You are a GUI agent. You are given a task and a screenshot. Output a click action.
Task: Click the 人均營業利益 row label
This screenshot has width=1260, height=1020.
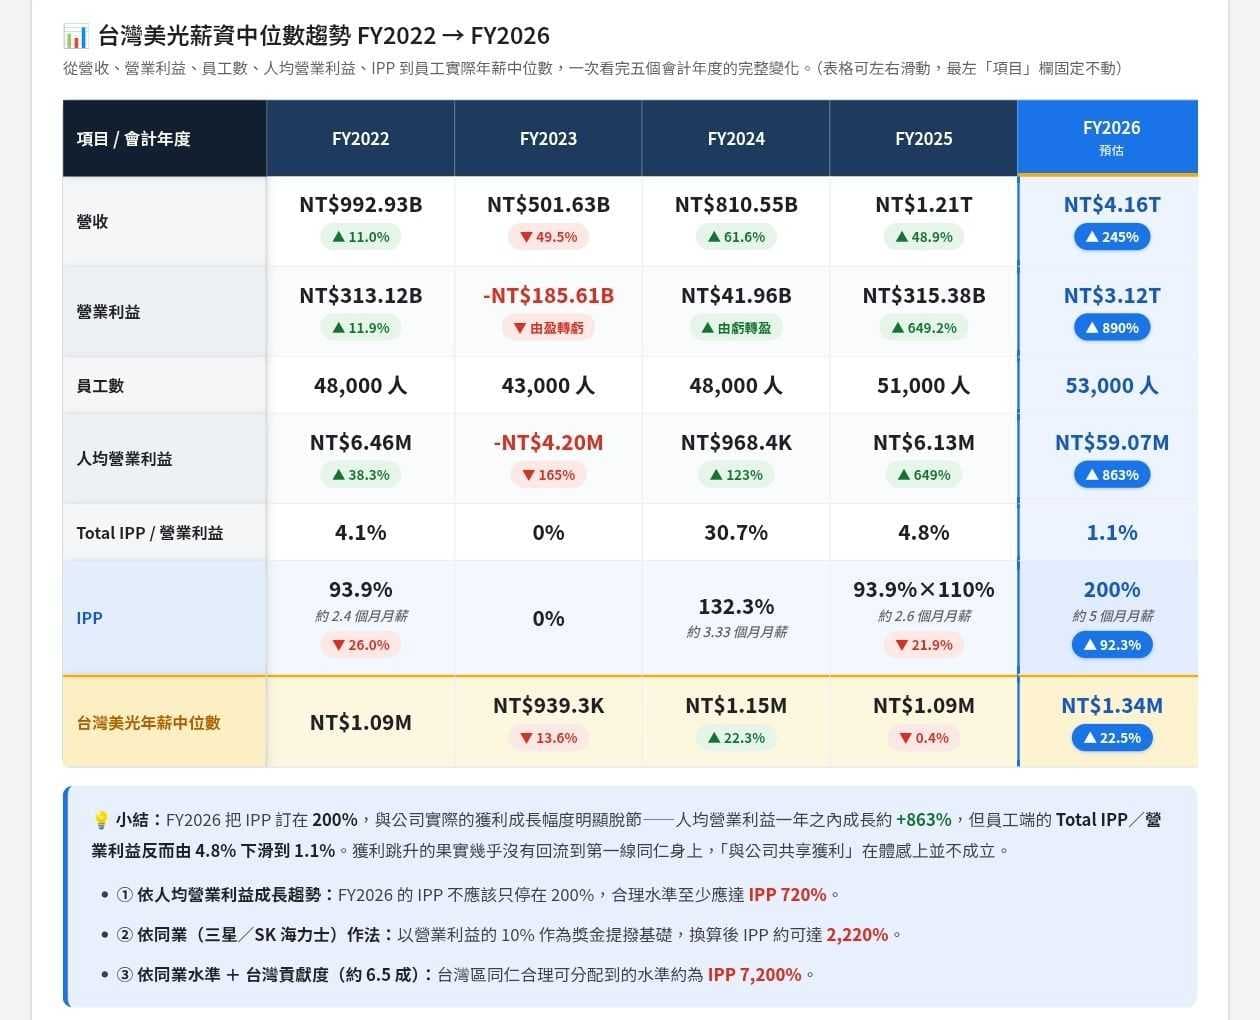coord(124,459)
